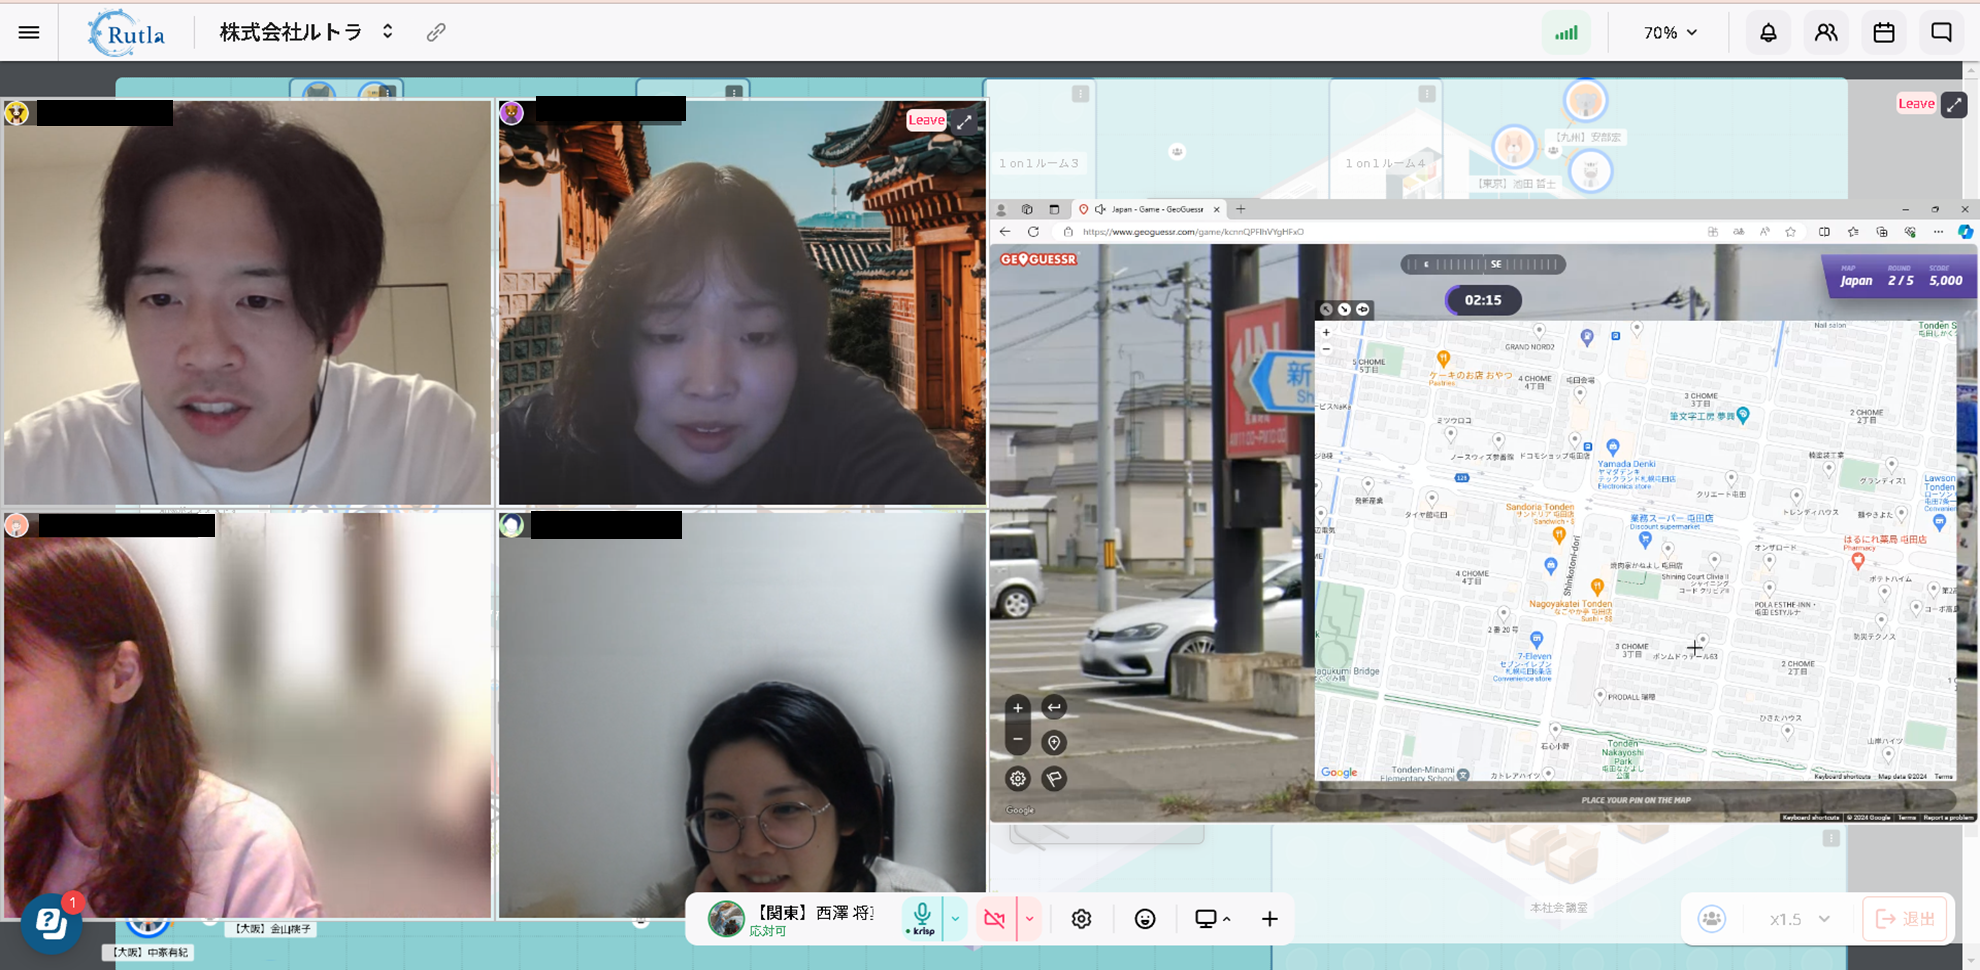Open the hamburger menu
This screenshot has width=1980, height=970.
point(29,32)
